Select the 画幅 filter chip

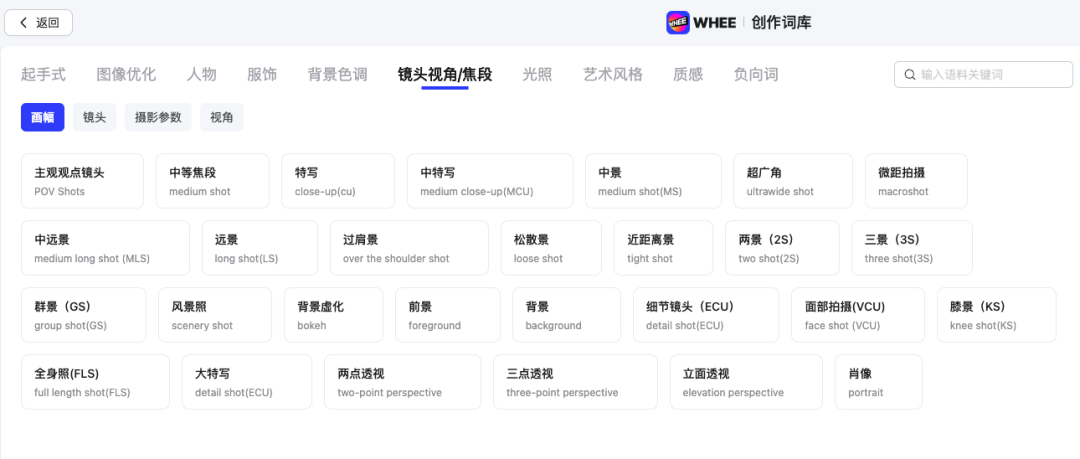[x=43, y=117]
